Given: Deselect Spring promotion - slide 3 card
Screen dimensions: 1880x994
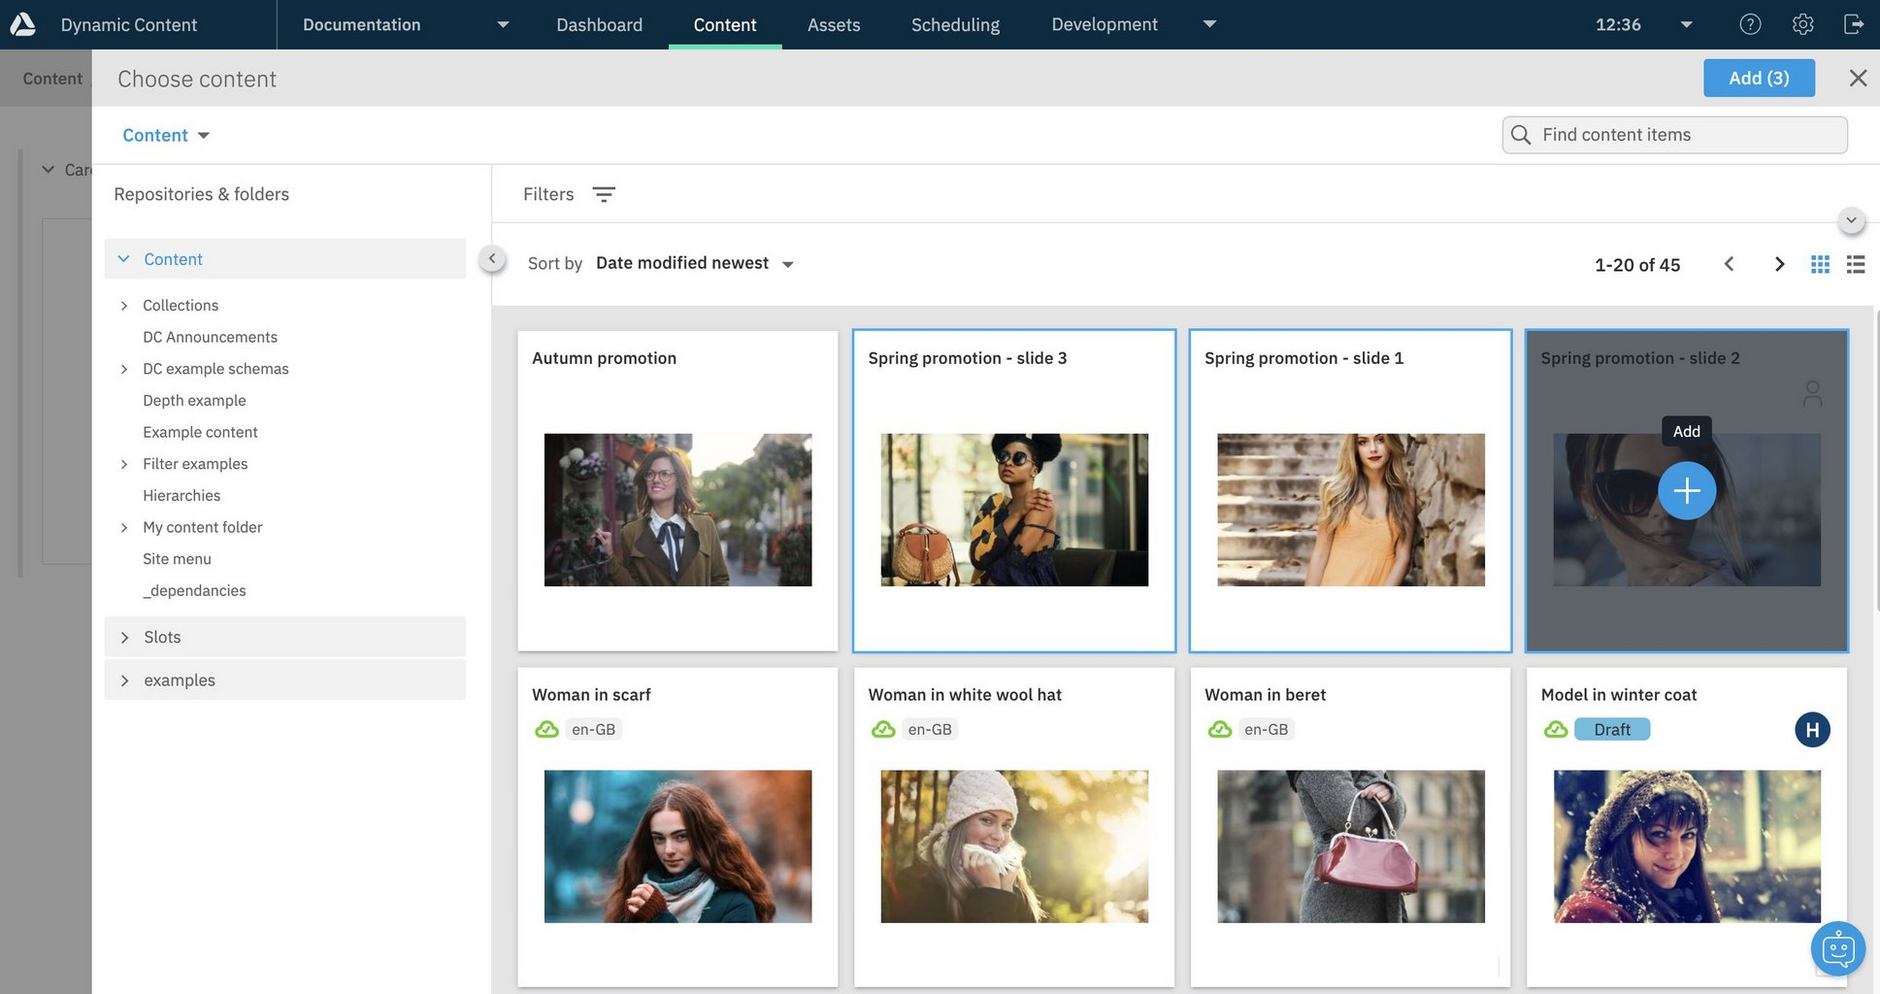Looking at the screenshot, I should 1014,491.
